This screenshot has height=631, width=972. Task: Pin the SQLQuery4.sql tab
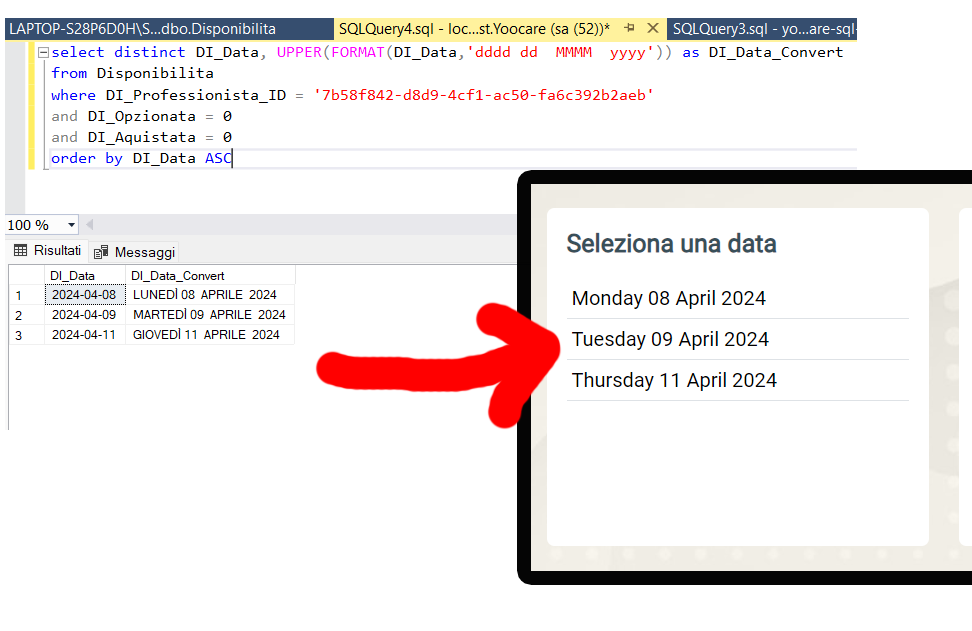[629, 28]
